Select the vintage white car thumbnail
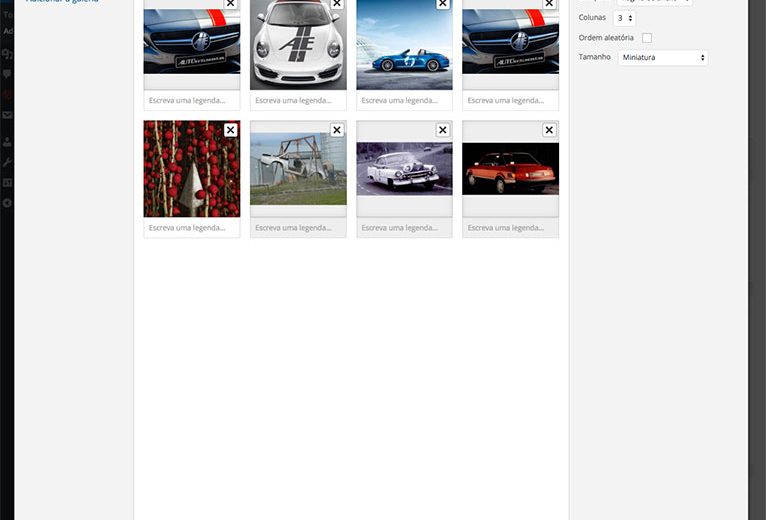This screenshot has width=766, height=520. point(404,170)
